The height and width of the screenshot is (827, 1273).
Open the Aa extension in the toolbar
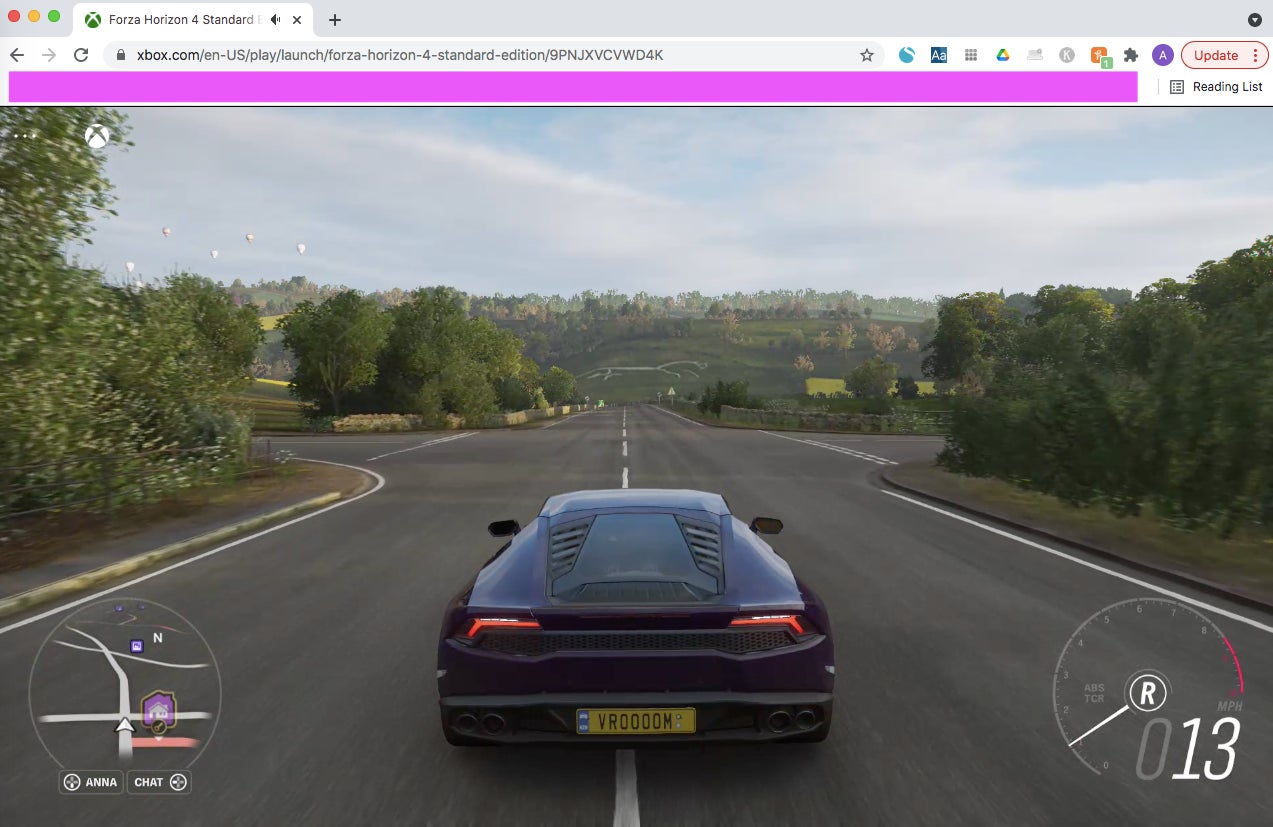[x=938, y=55]
